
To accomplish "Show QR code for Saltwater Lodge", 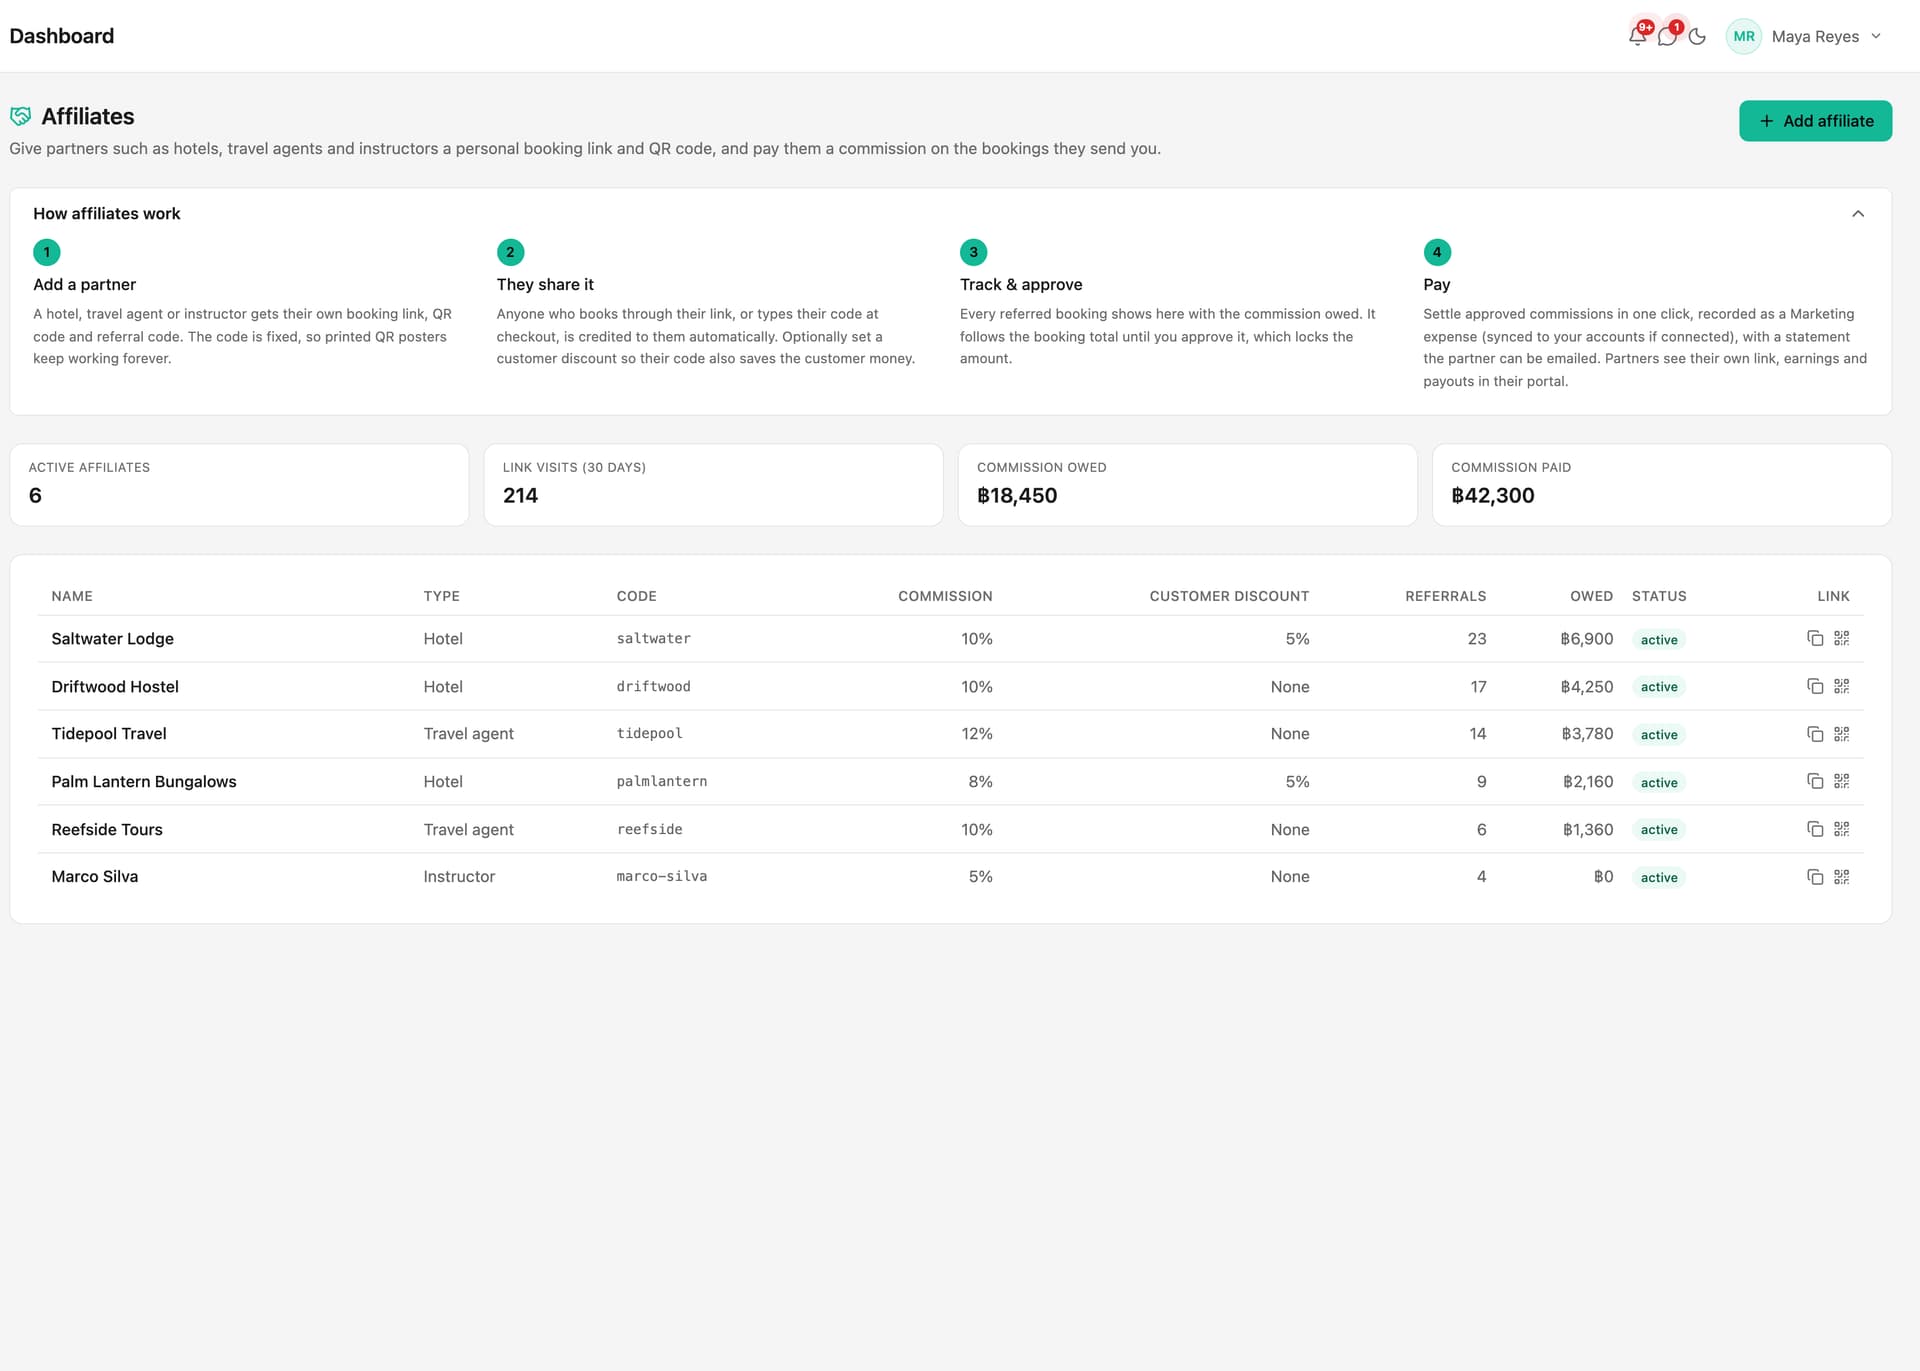I will (x=1842, y=638).
